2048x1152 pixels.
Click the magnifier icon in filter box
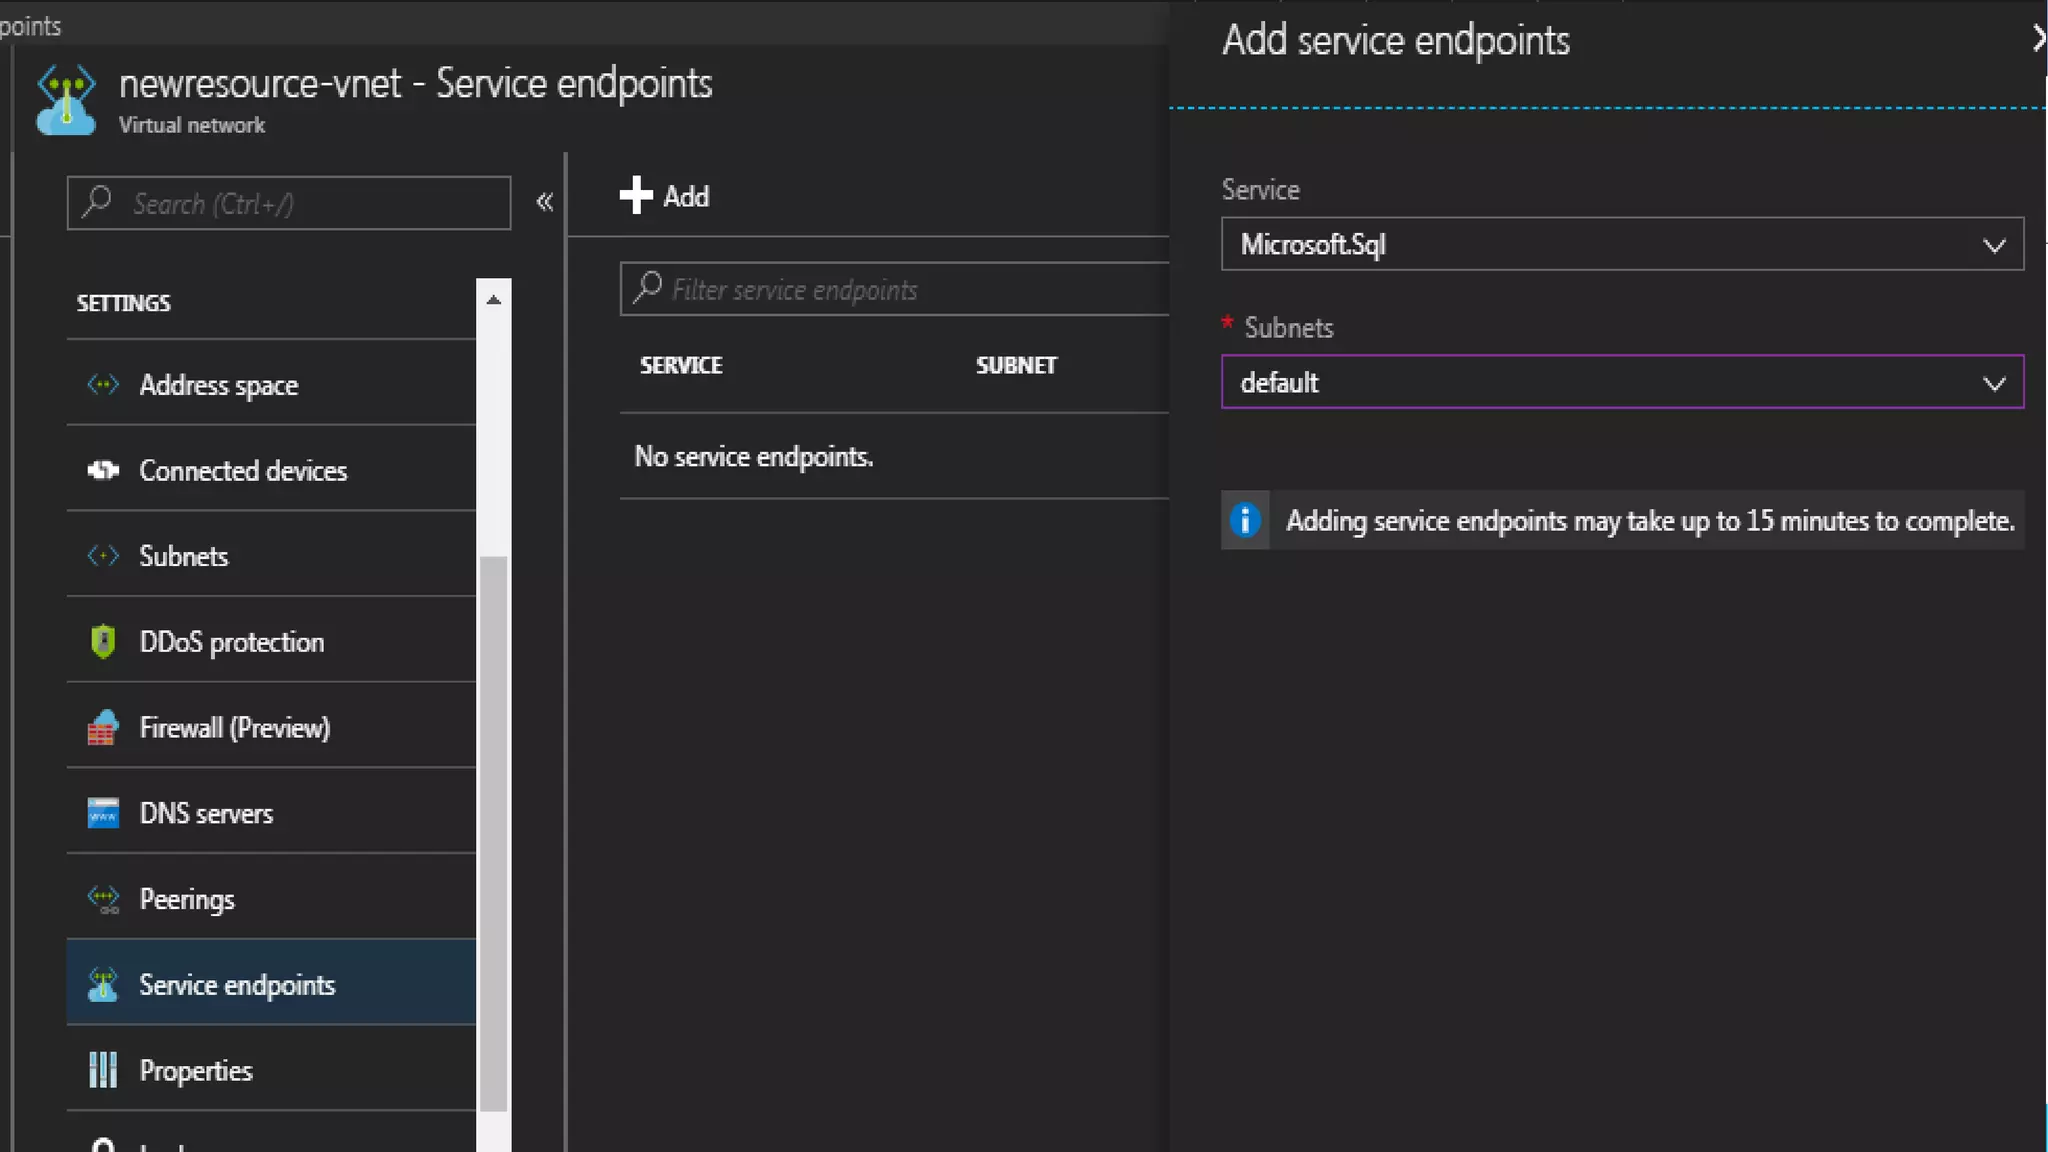pos(648,288)
